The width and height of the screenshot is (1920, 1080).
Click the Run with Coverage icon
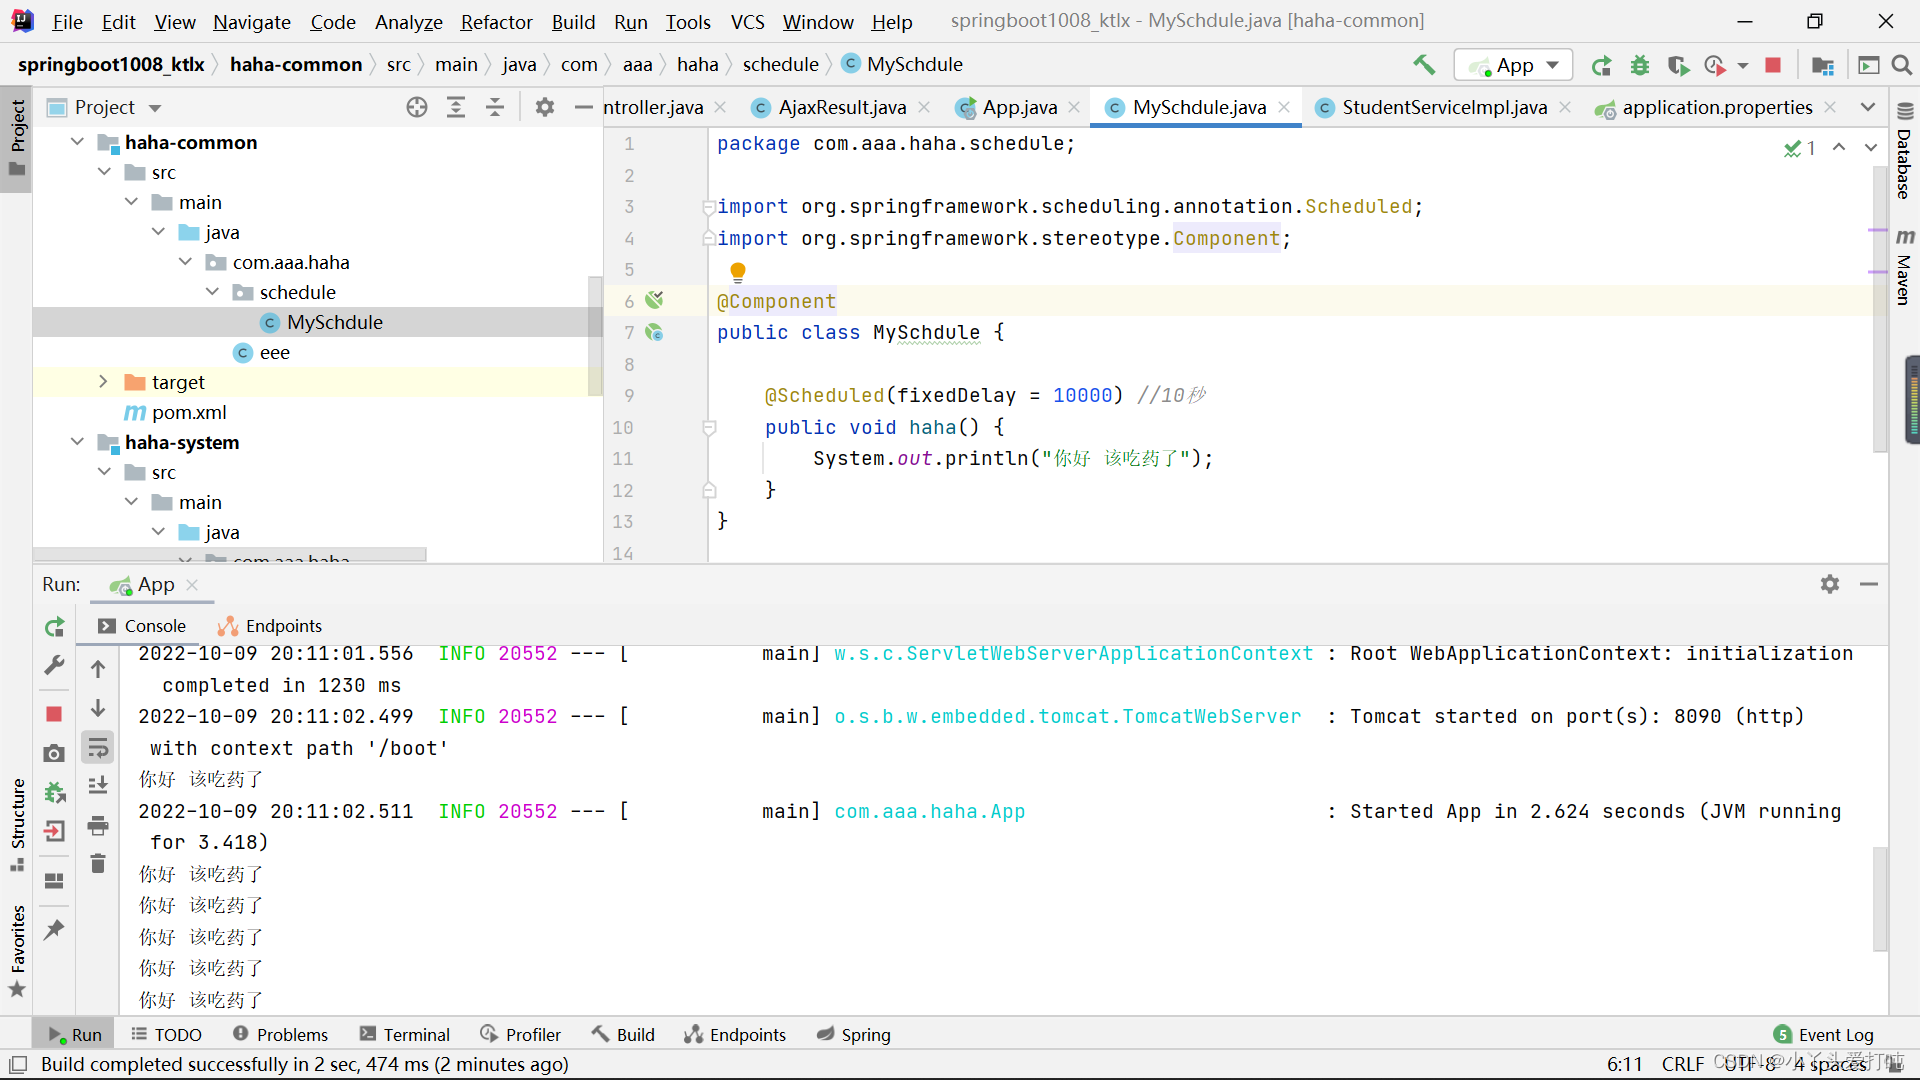1678,65
